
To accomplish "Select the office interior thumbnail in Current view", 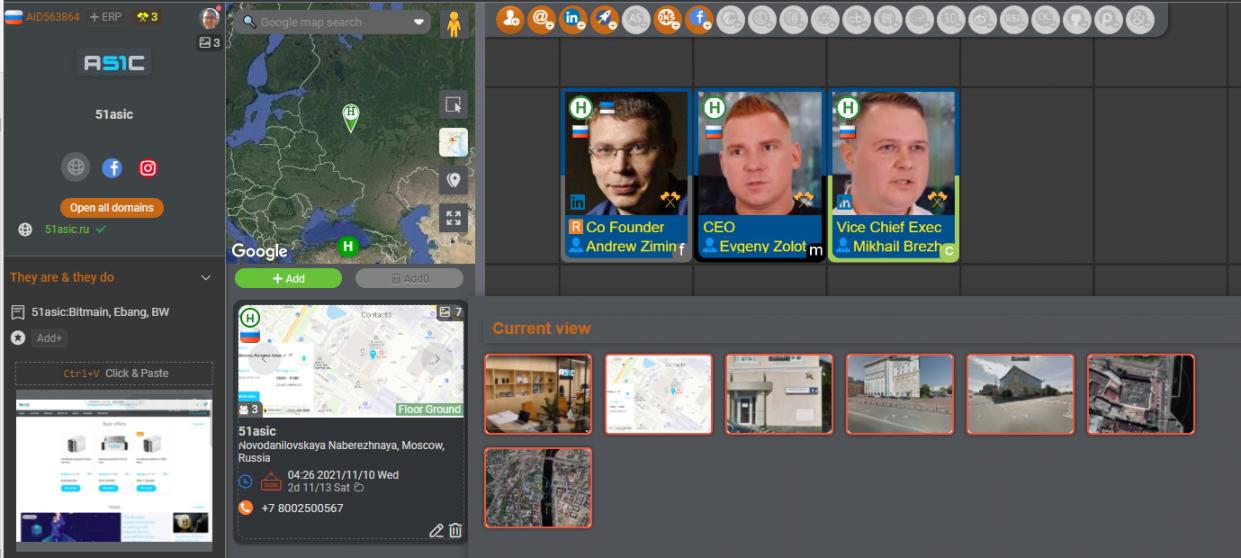I will (538, 394).
